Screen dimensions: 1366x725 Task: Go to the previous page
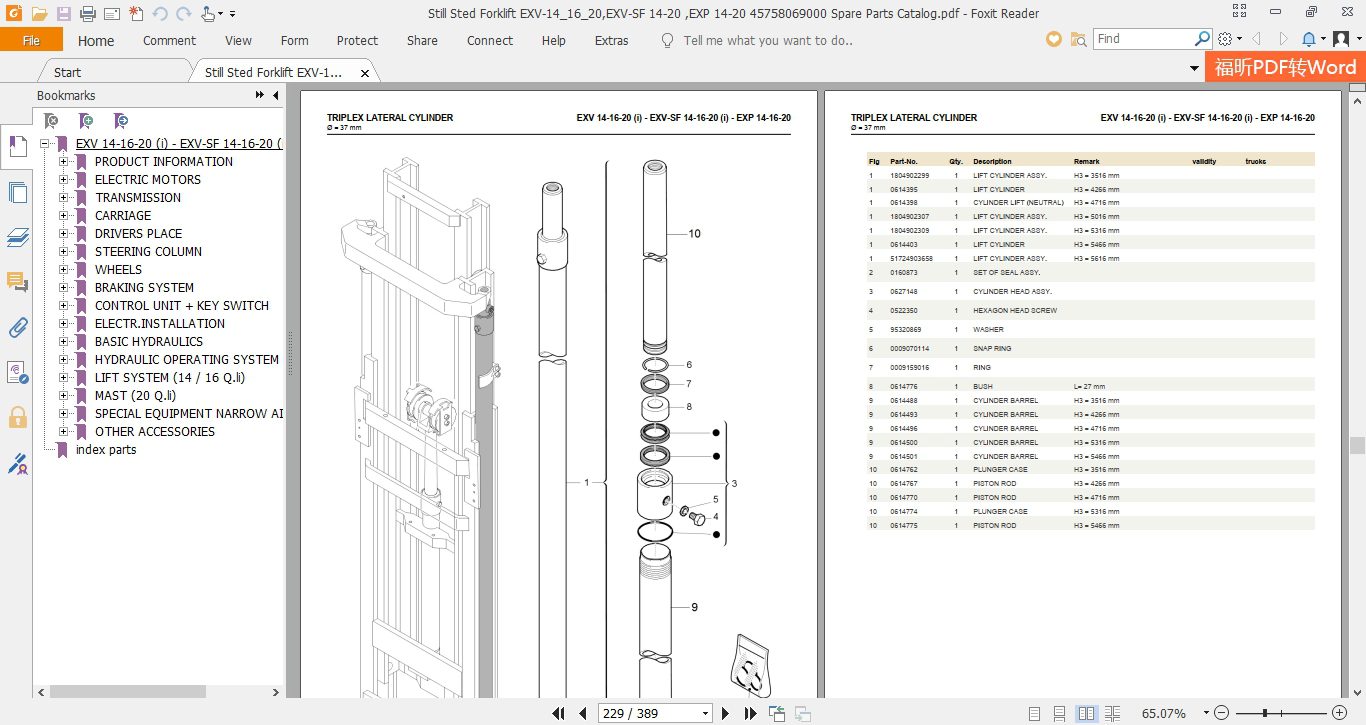click(x=583, y=713)
